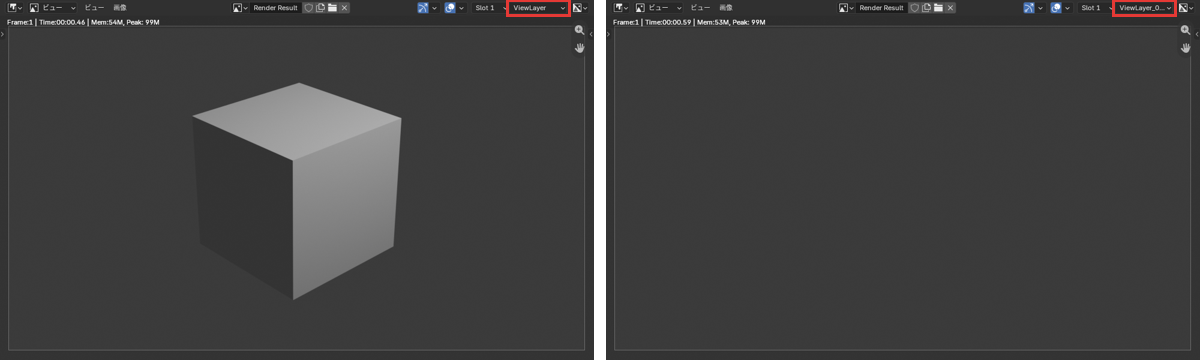Unlink Render Result with X in cube render window

pyautogui.click(x=344, y=8)
